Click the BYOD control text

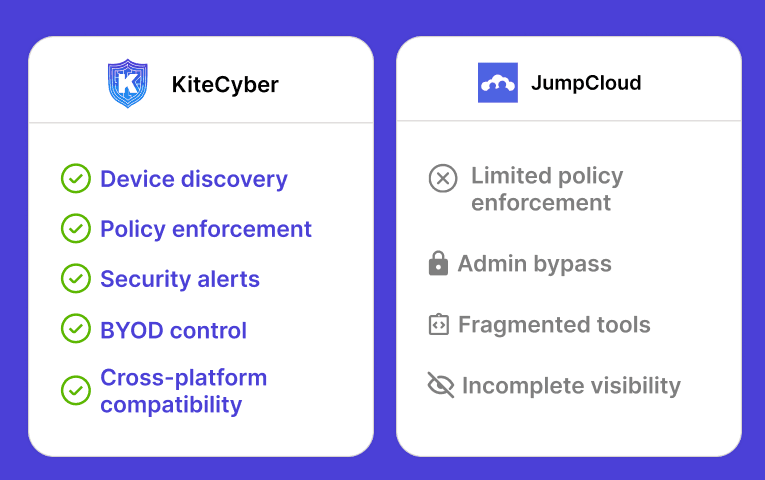point(173,331)
